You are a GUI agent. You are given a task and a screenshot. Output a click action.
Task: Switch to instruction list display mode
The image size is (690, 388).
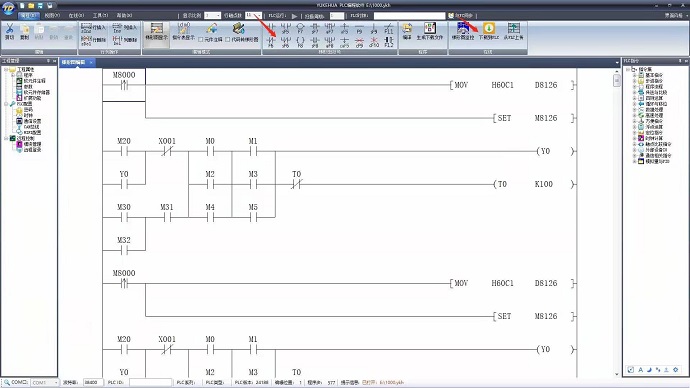coord(184,31)
